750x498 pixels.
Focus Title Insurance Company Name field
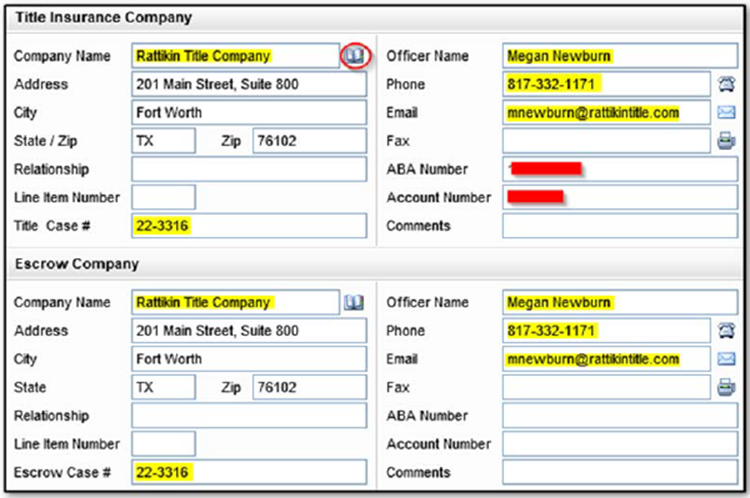[235, 56]
